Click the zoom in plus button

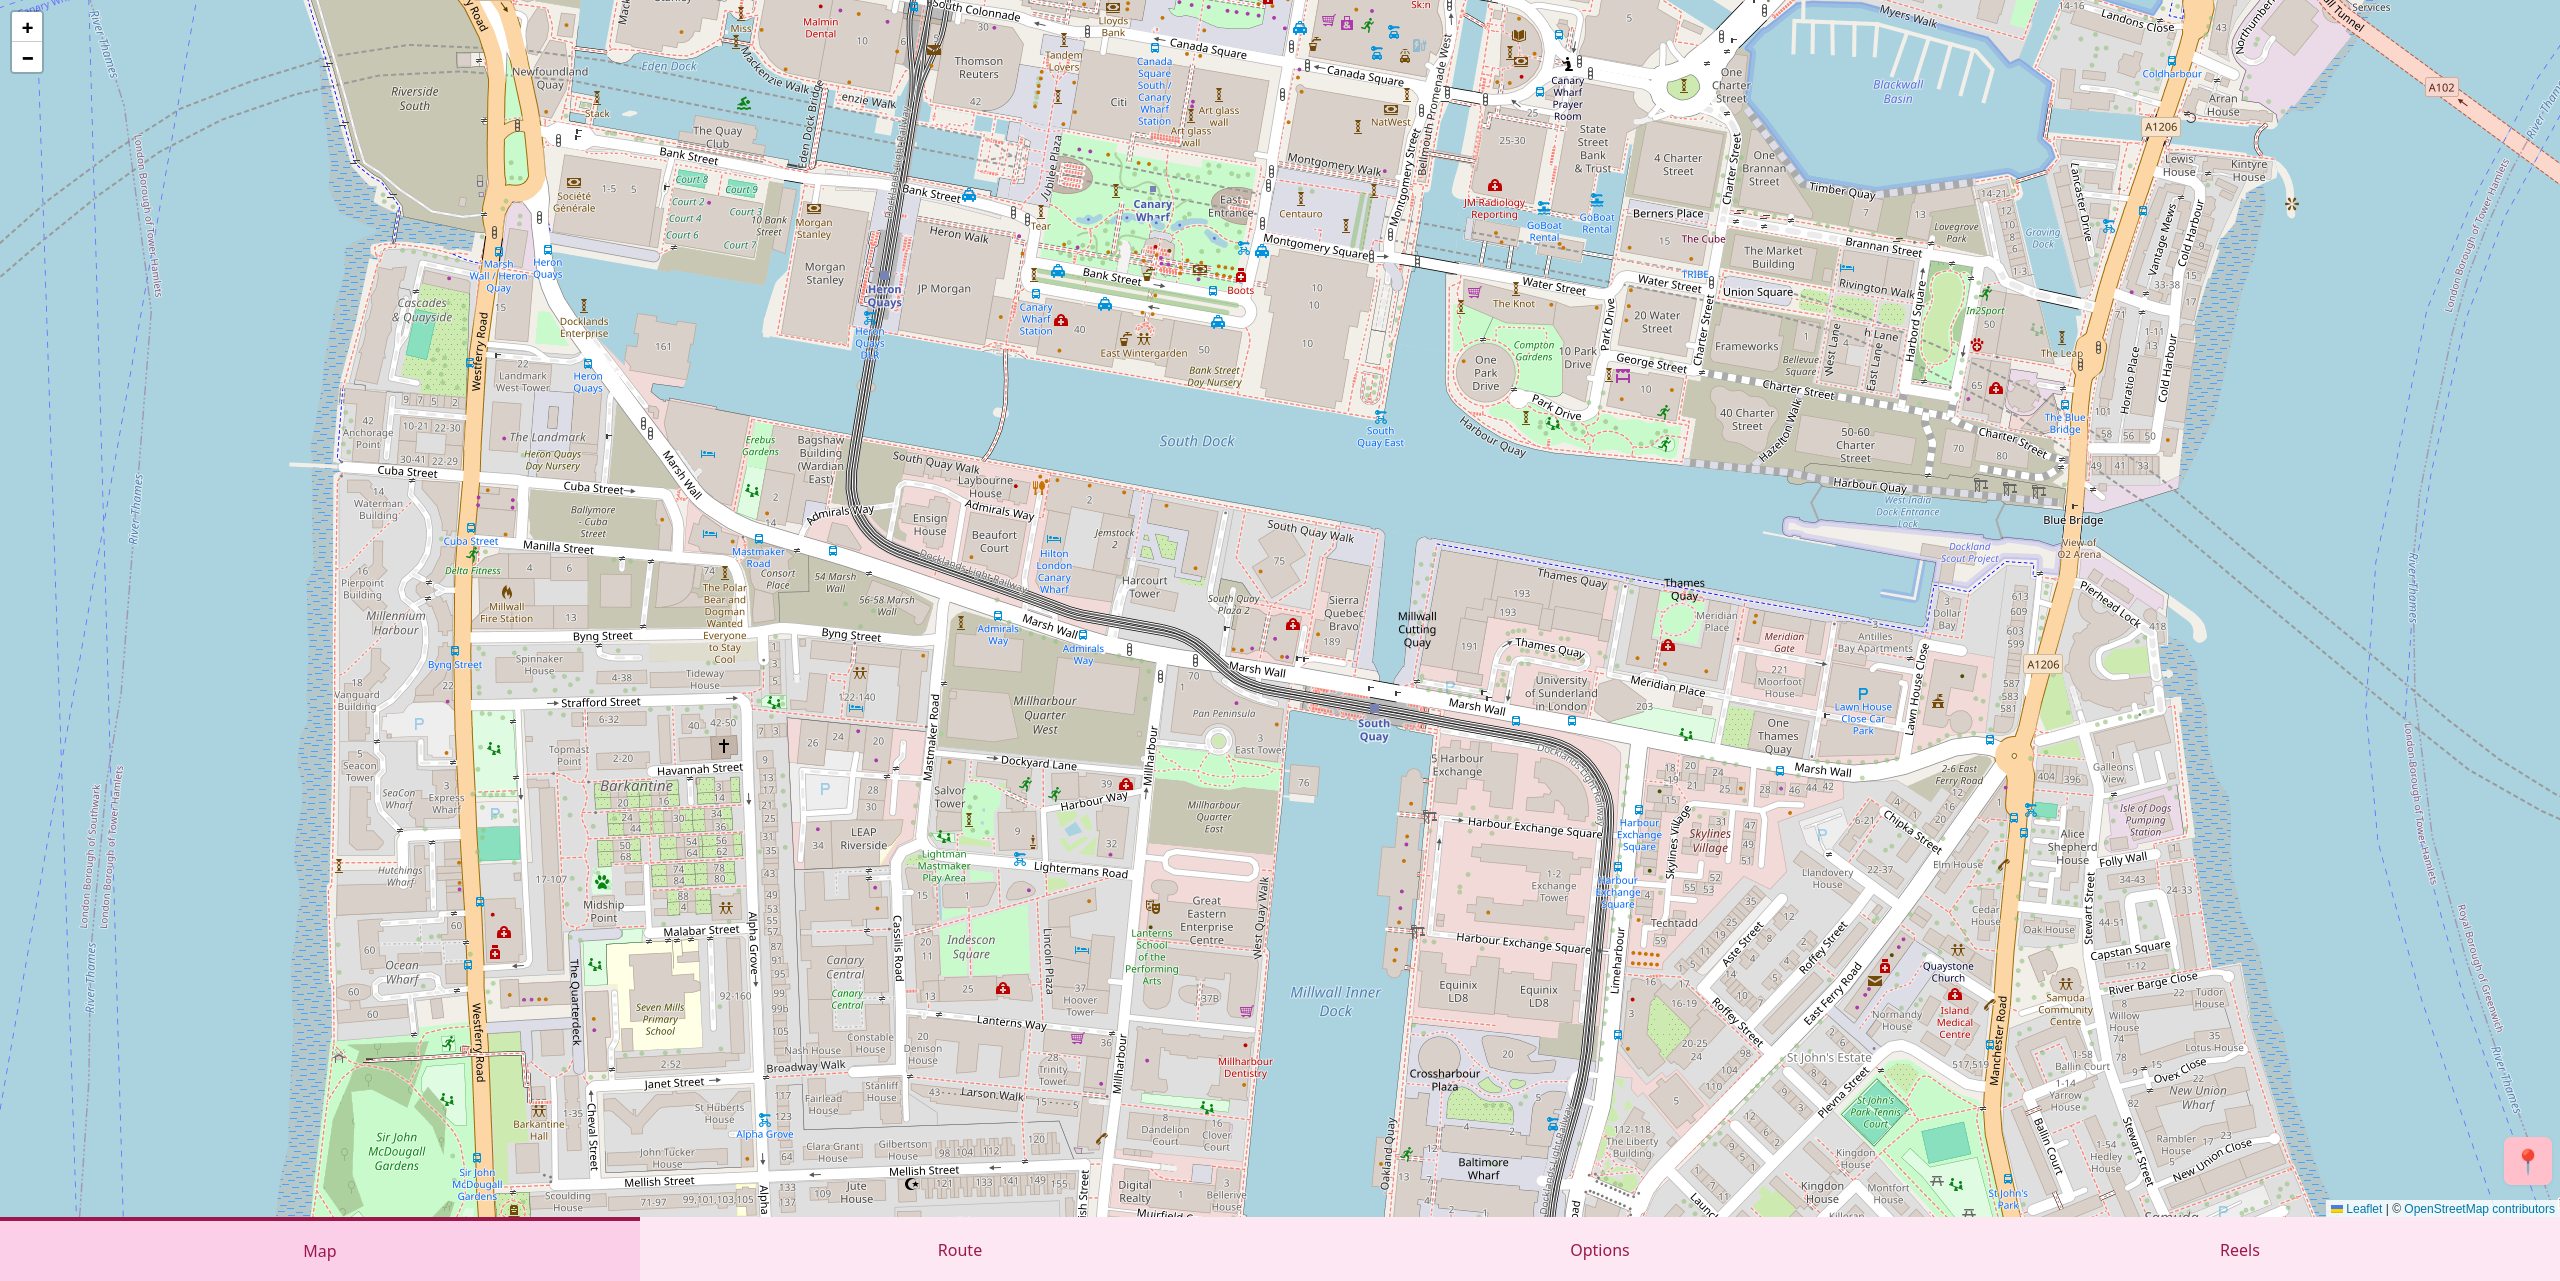[x=27, y=28]
